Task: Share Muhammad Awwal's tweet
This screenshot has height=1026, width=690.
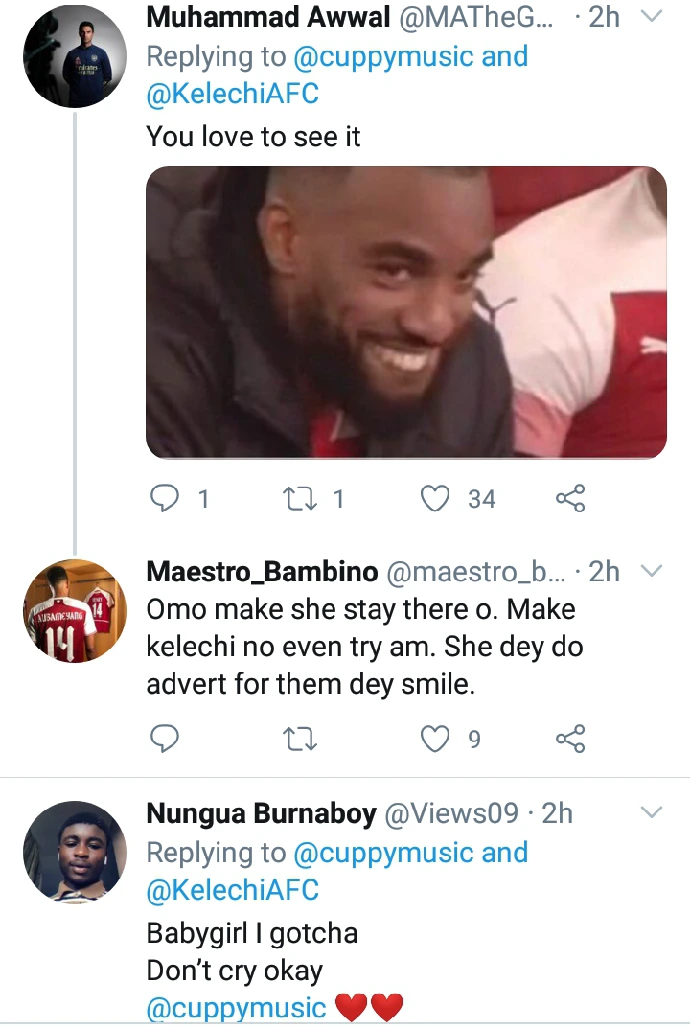Action: [x=570, y=498]
